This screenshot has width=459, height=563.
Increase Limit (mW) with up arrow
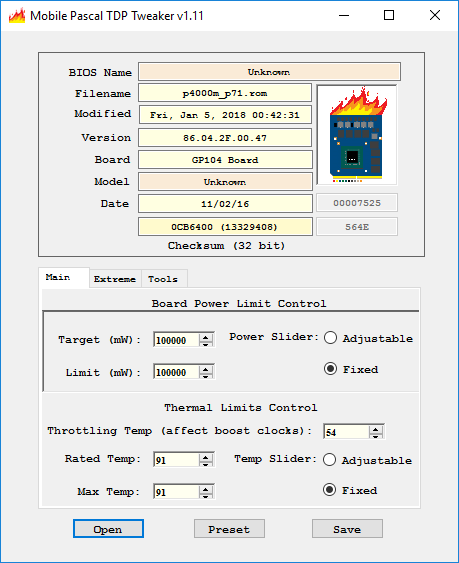206,369
